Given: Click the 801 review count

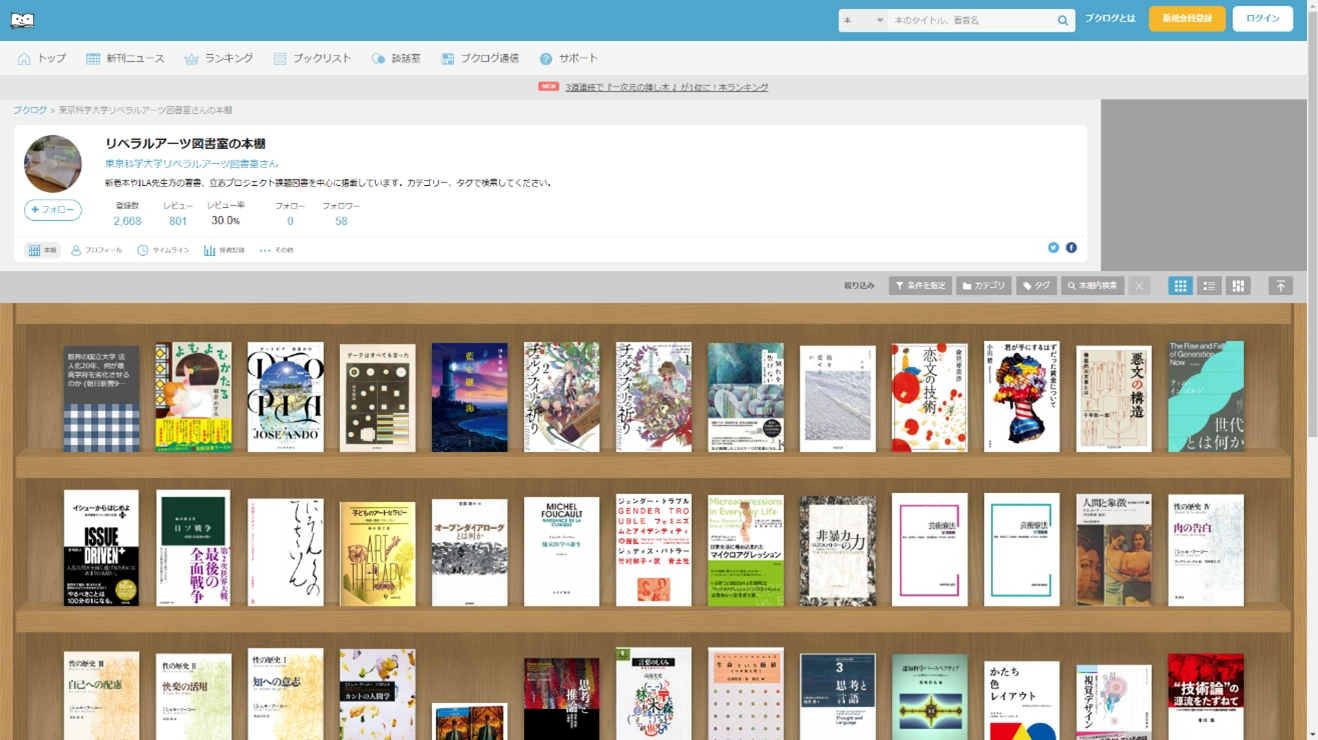Looking at the screenshot, I should coord(178,221).
